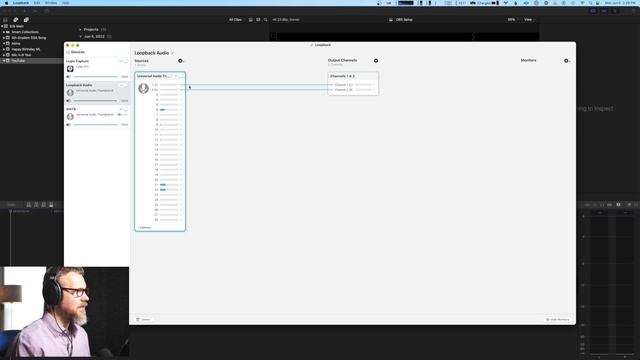Mute the Logic Capture device with its speaker icon

tap(69, 77)
